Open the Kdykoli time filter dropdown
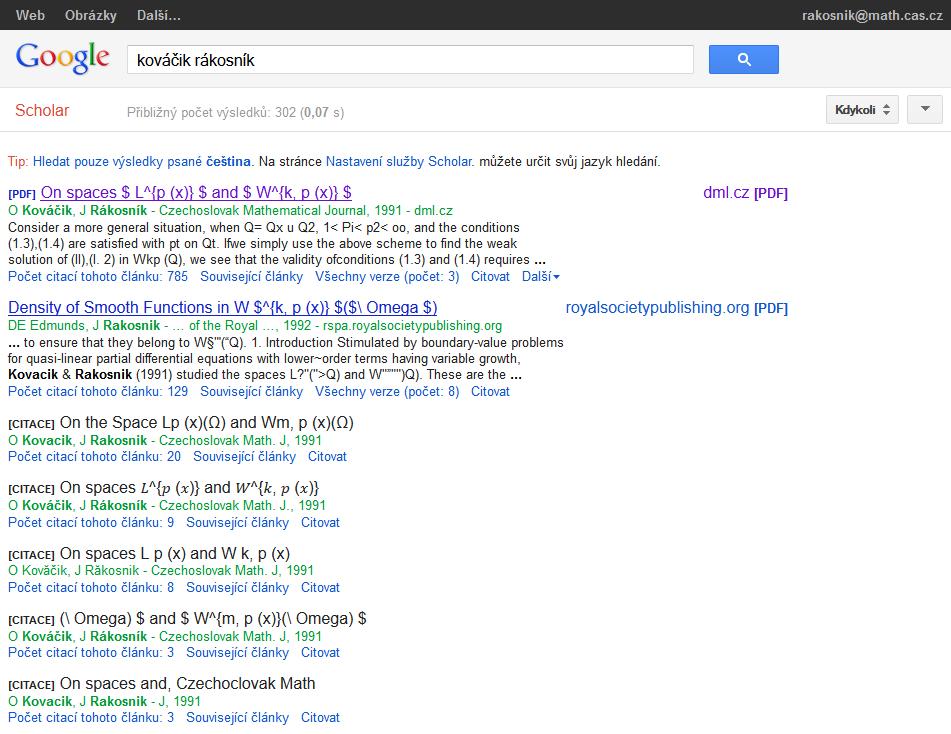The image size is (951, 734). [x=862, y=110]
